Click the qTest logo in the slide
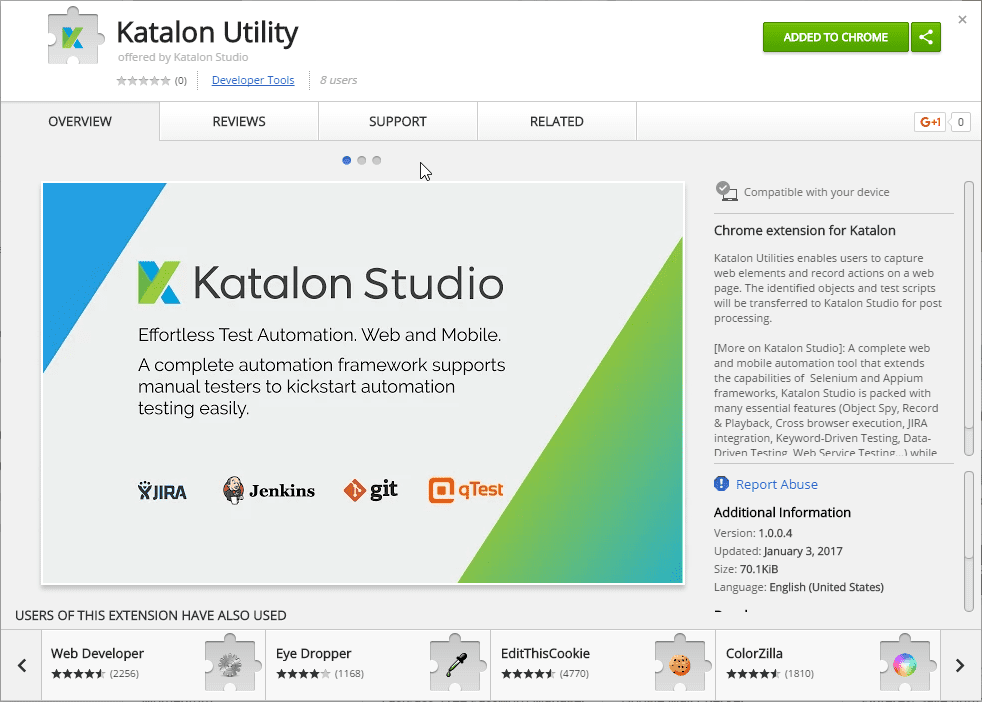 coord(466,490)
